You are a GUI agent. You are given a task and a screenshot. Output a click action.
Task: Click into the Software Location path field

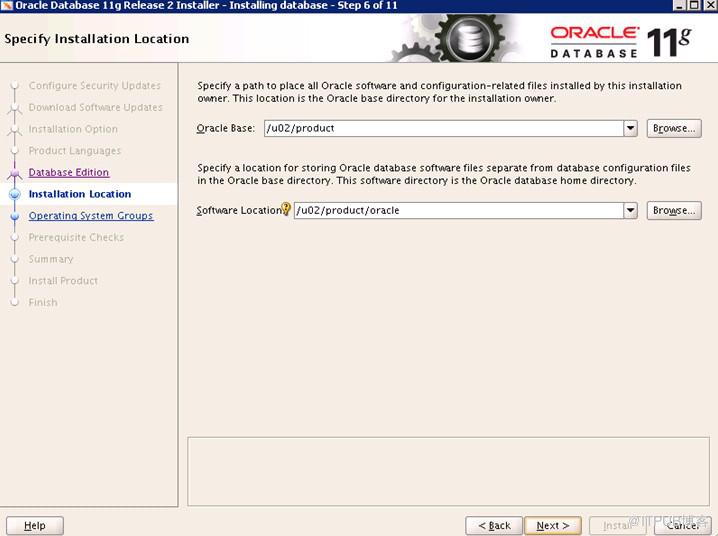click(x=458, y=211)
